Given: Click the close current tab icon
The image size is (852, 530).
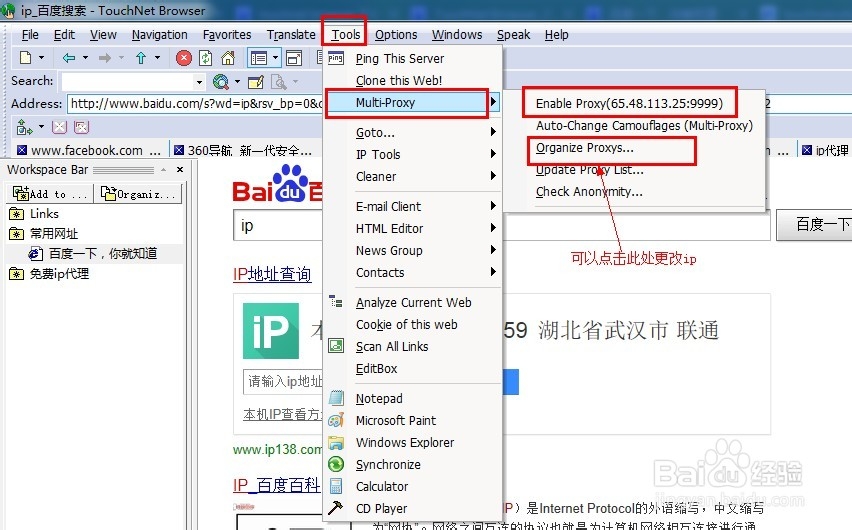Looking at the screenshot, I should pyautogui.click(x=59, y=127).
